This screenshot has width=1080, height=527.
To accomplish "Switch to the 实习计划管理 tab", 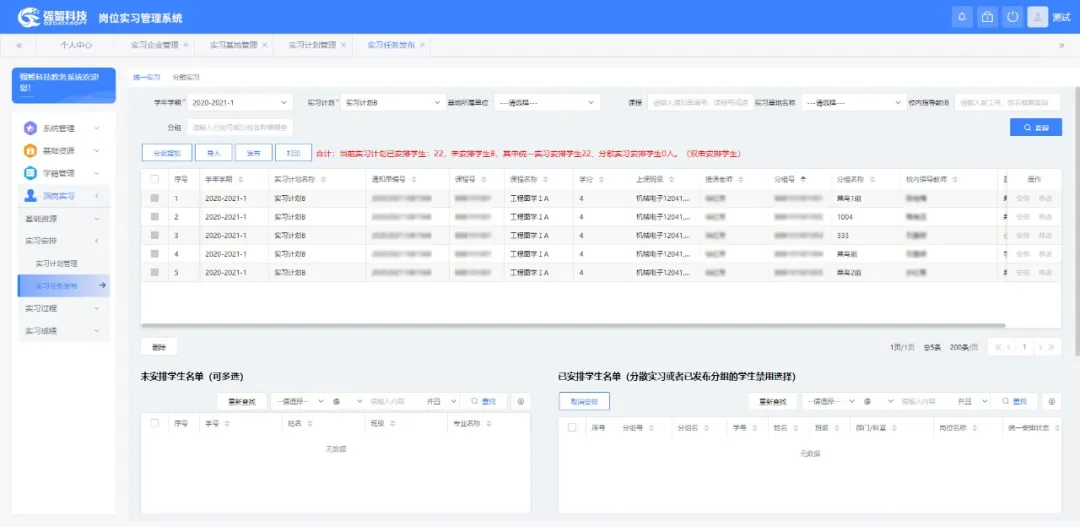I will [x=312, y=45].
